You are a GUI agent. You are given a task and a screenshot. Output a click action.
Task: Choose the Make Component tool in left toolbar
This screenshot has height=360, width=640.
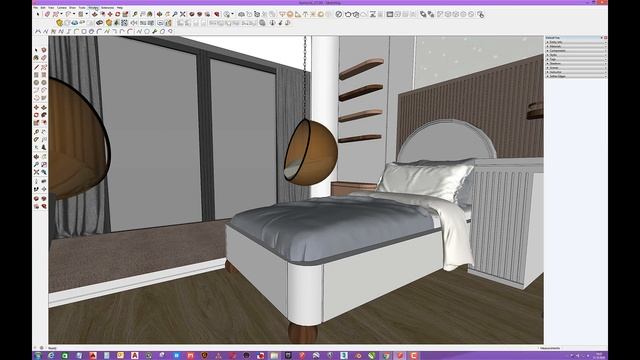[x=44, y=50]
